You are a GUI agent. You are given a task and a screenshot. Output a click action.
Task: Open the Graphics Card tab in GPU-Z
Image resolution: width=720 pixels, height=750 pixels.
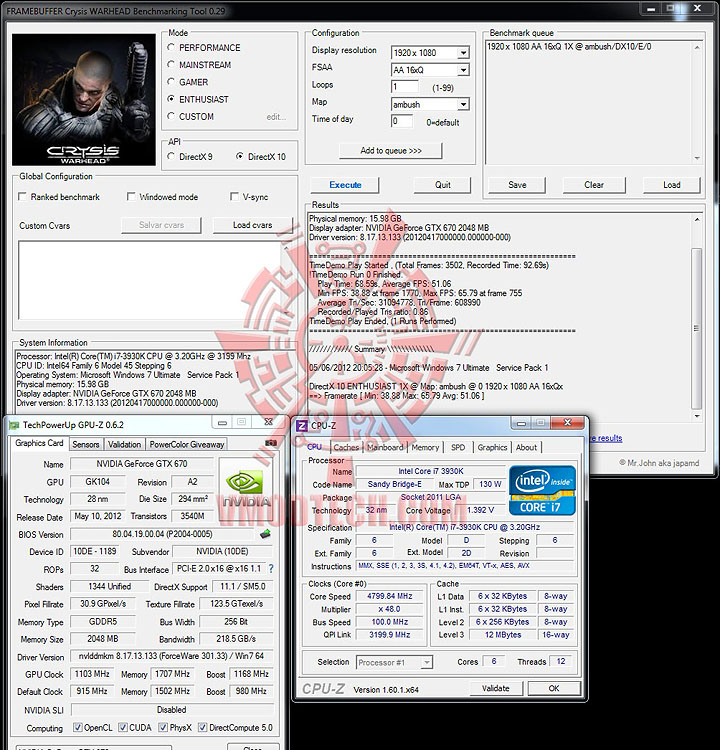[x=39, y=443]
